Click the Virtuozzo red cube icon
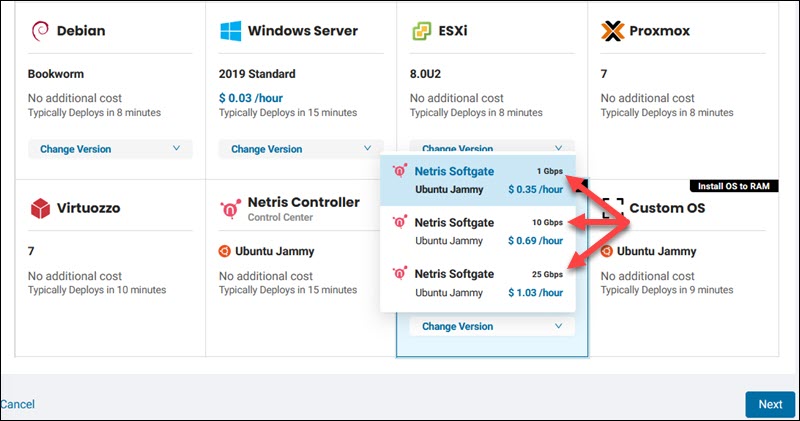Image resolution: width=800 pixels, height=421 pixels. (40, 208)
